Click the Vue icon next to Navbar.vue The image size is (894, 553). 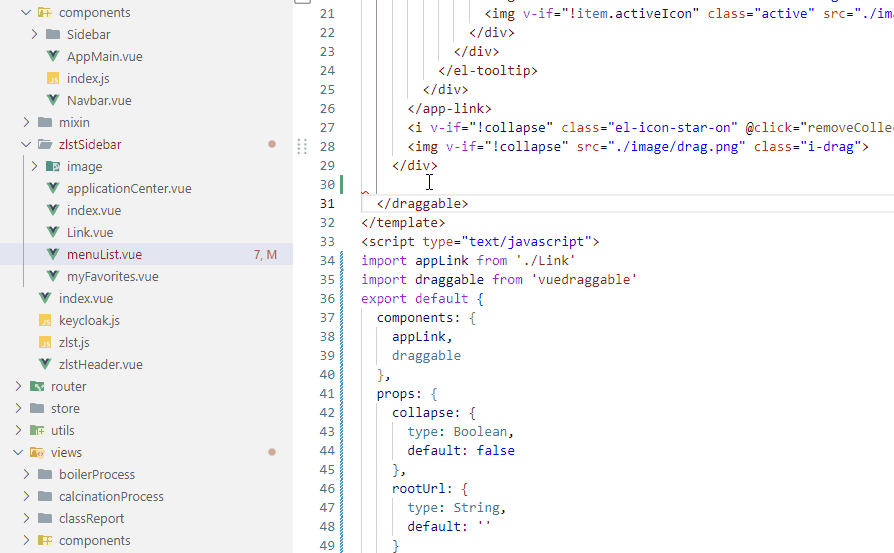pos(52,101)
